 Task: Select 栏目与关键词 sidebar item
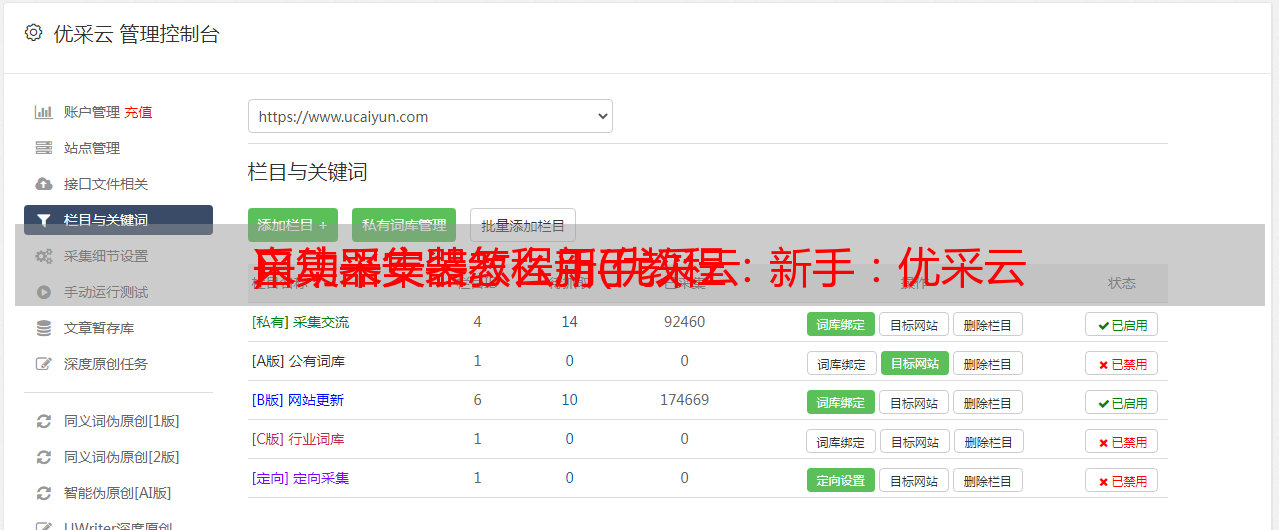[x=118, y=220]
